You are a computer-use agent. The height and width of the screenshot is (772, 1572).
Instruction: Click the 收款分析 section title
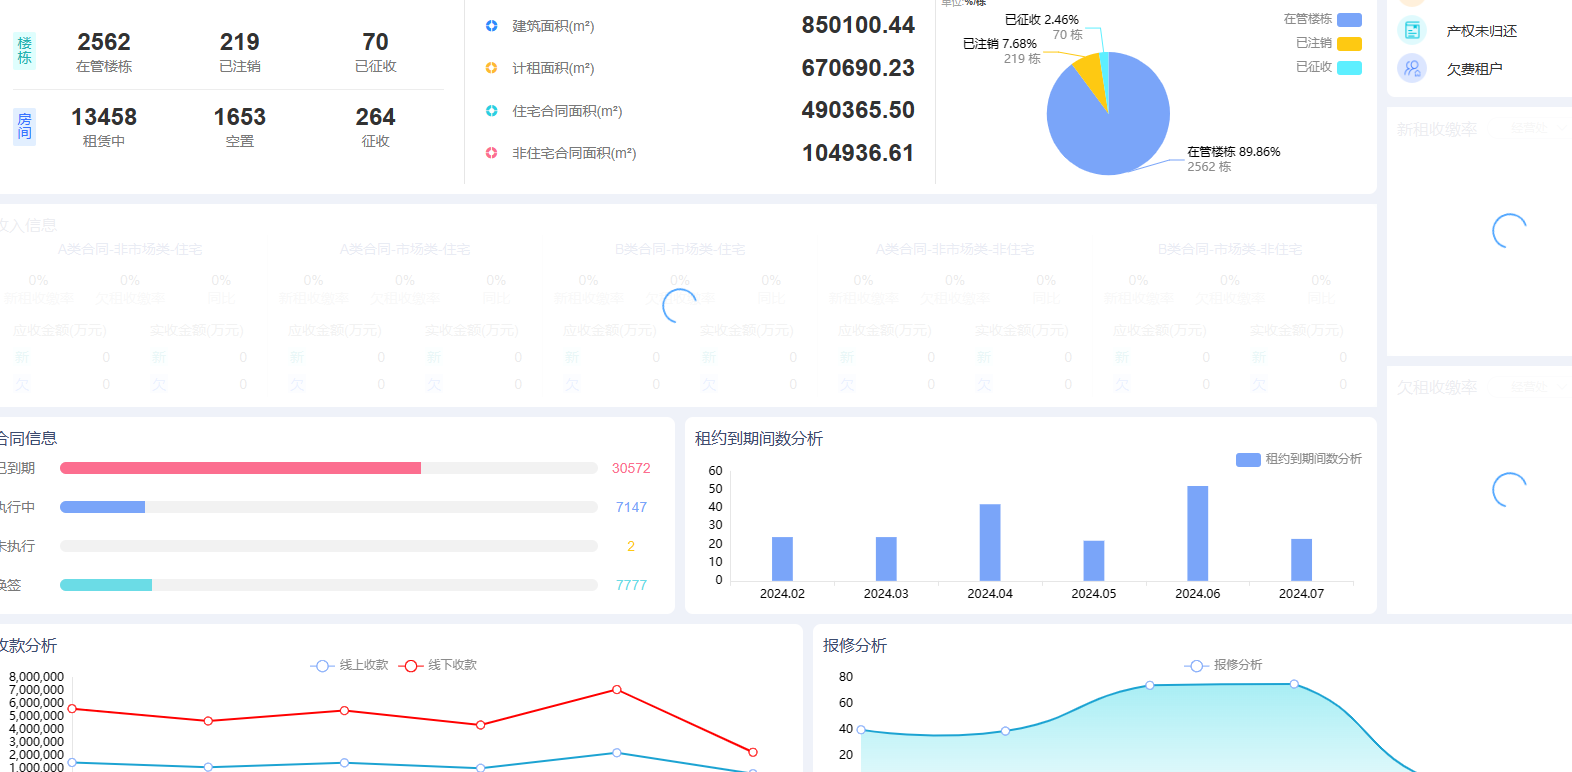pyautogui.click(x=27, y=645)
